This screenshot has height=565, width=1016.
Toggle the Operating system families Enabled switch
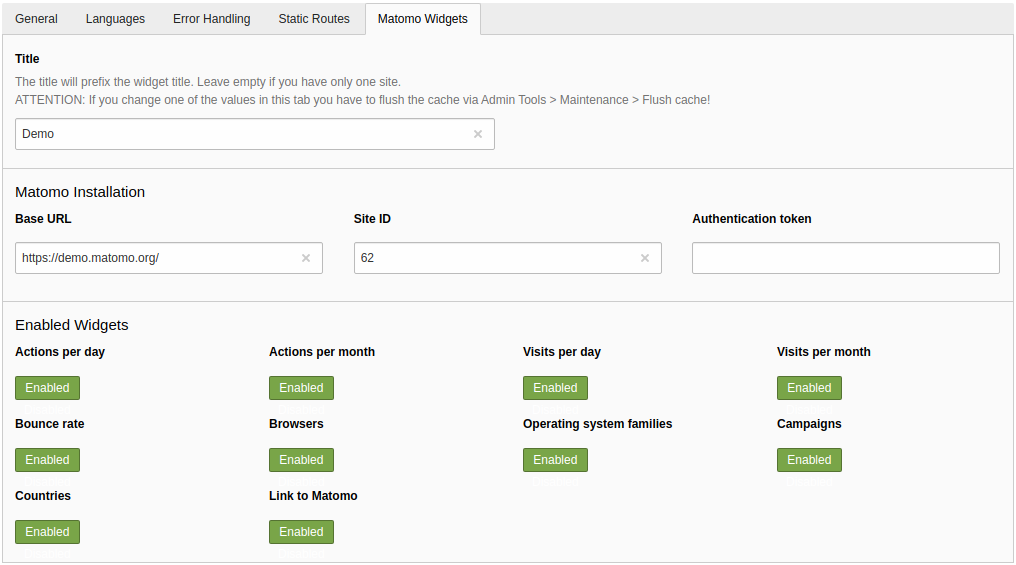[x=555, y=460]
